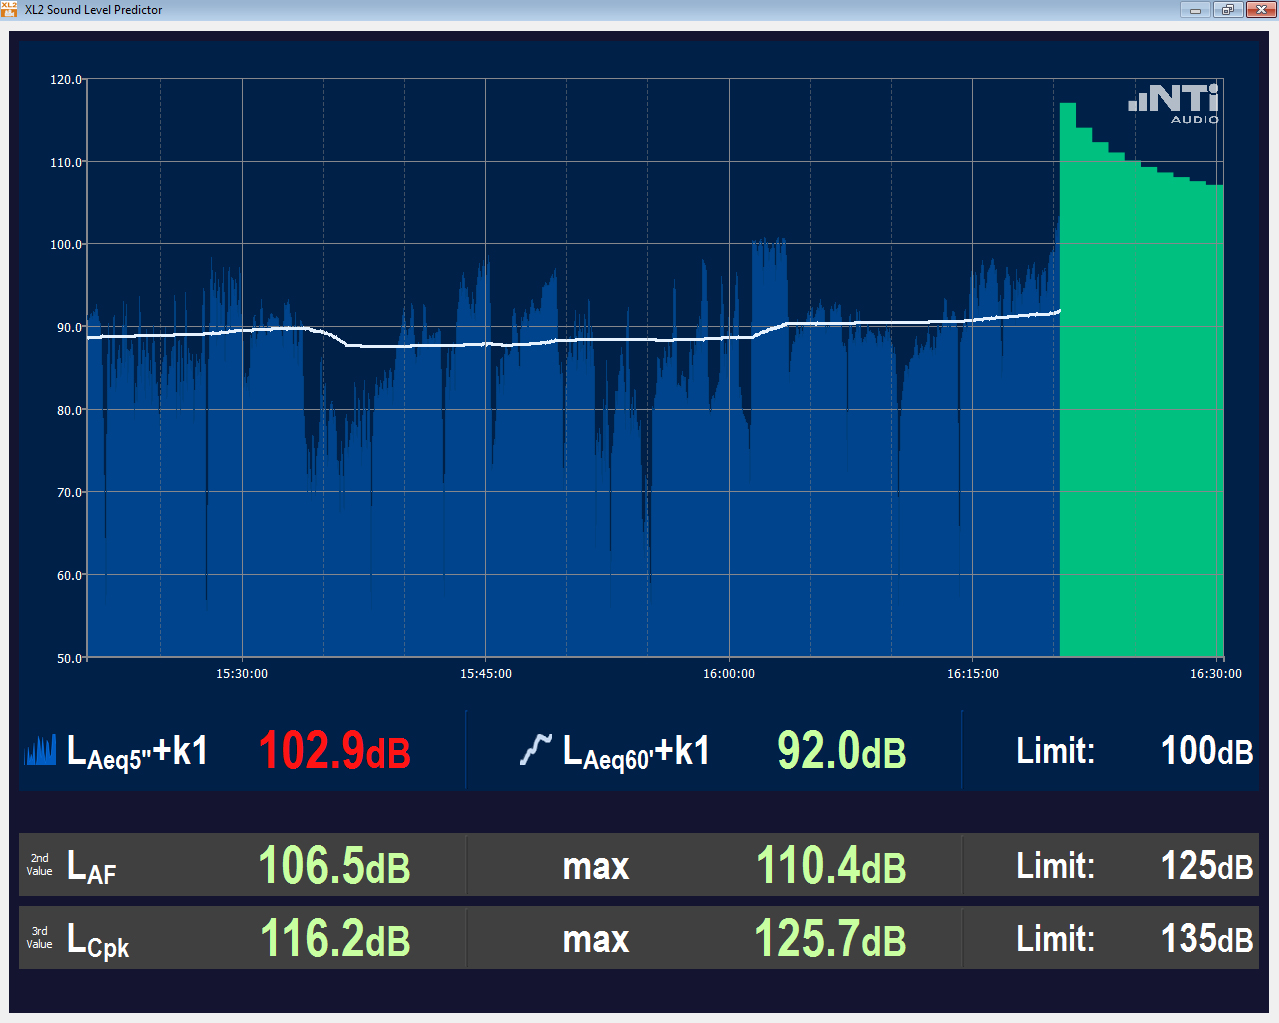
Task: Restore down the Sound Level Predictor window
Action: click(1227, 10)
